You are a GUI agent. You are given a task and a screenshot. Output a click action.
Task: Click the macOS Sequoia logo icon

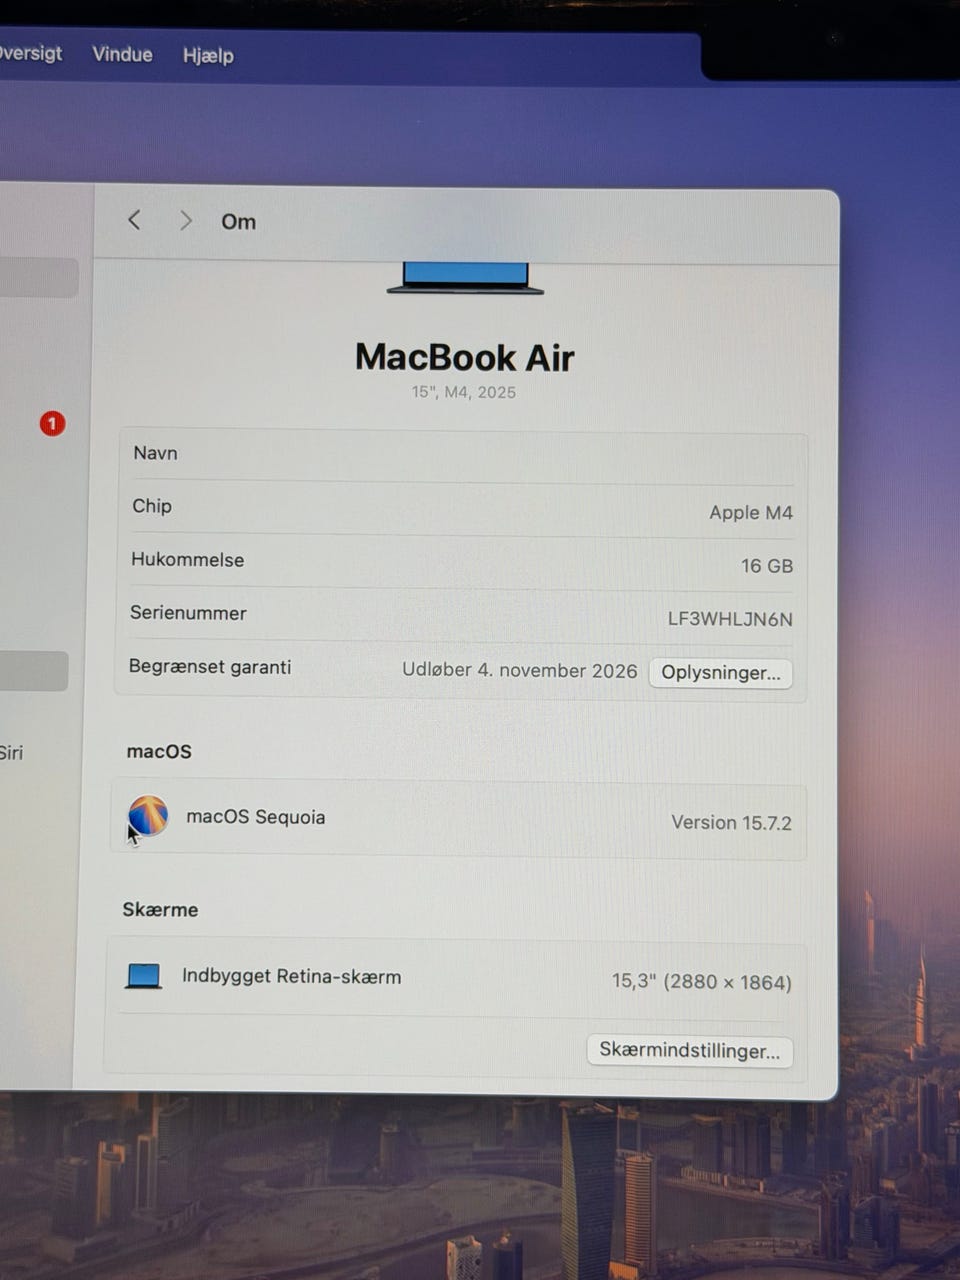pos(148,816)
